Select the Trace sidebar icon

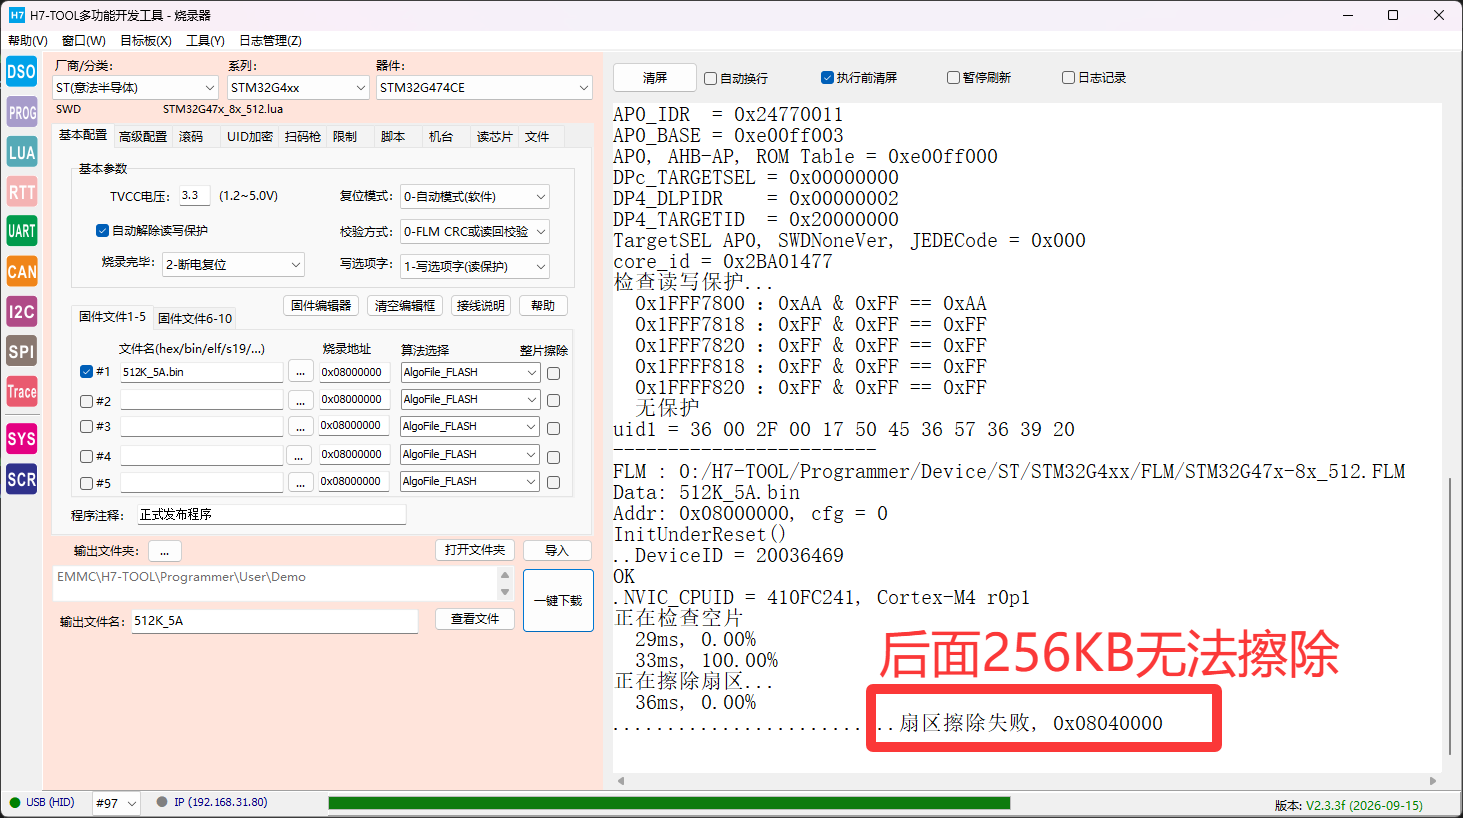tap(21, 391)
